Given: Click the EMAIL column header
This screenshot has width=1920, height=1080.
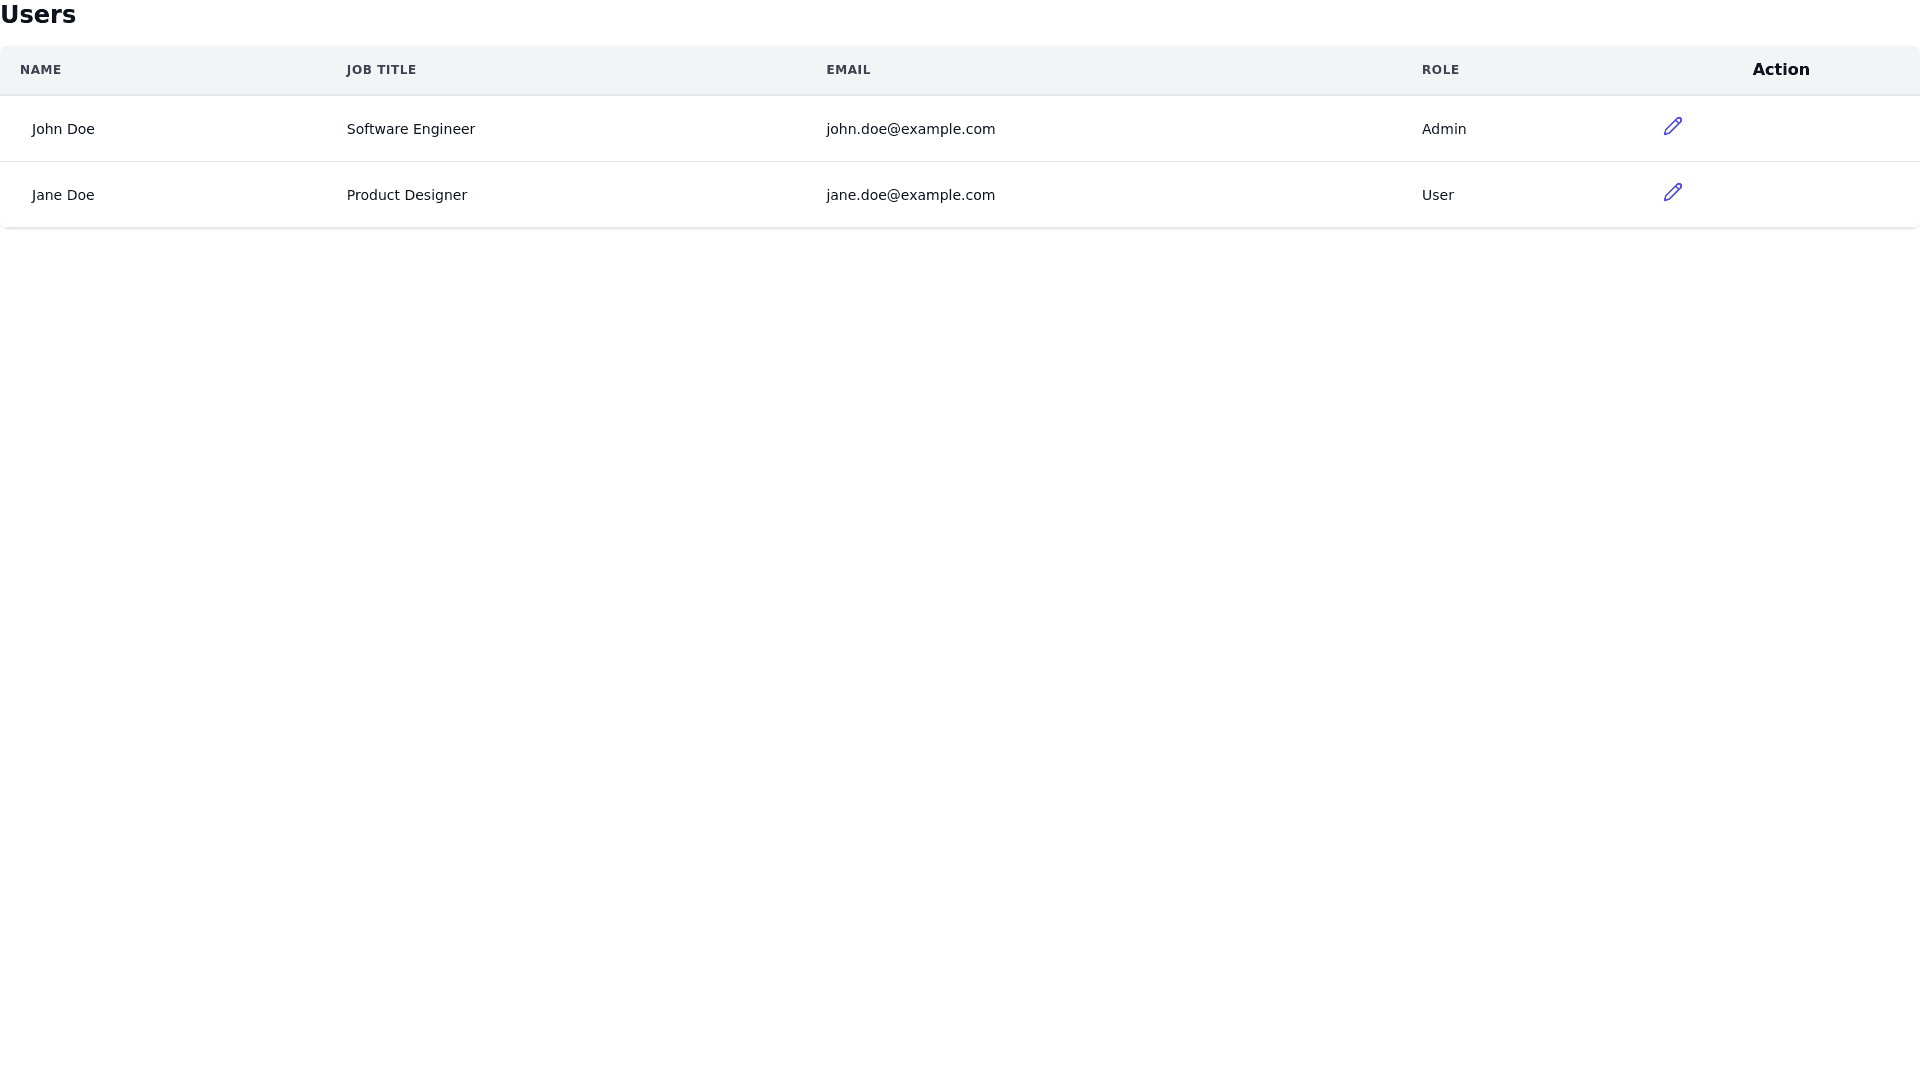Looking at the screenshot, I should (x=848, y=70).
